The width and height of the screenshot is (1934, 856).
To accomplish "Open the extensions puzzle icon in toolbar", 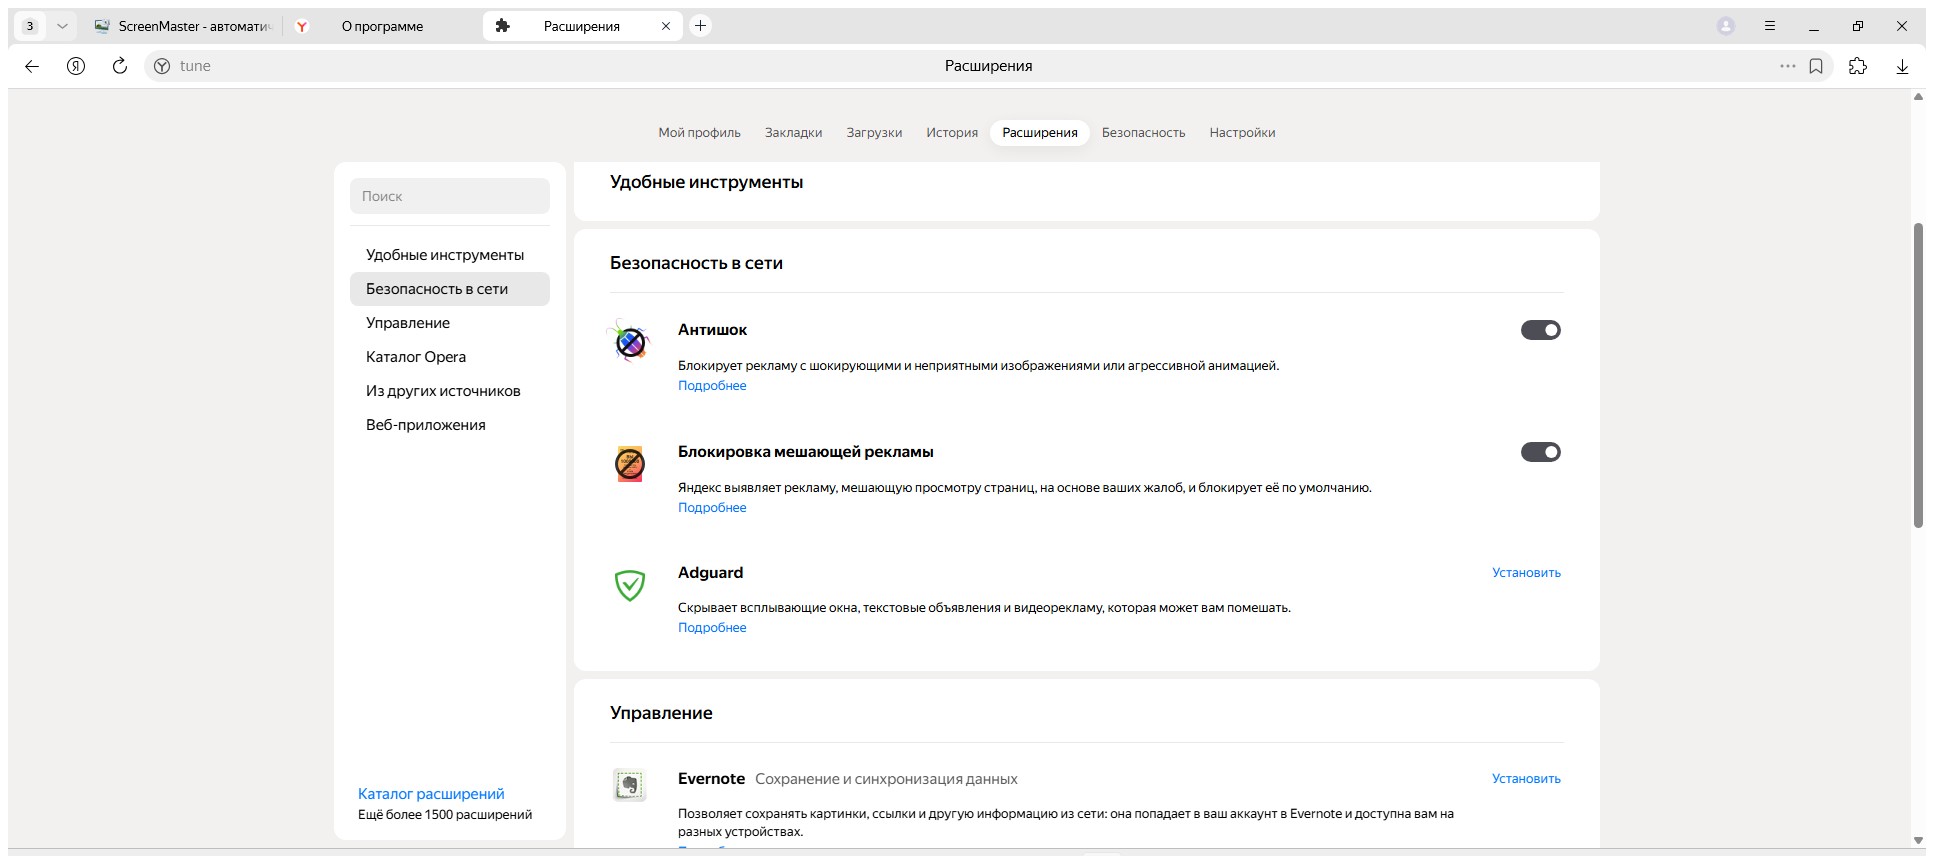I will click(1858, 66).
